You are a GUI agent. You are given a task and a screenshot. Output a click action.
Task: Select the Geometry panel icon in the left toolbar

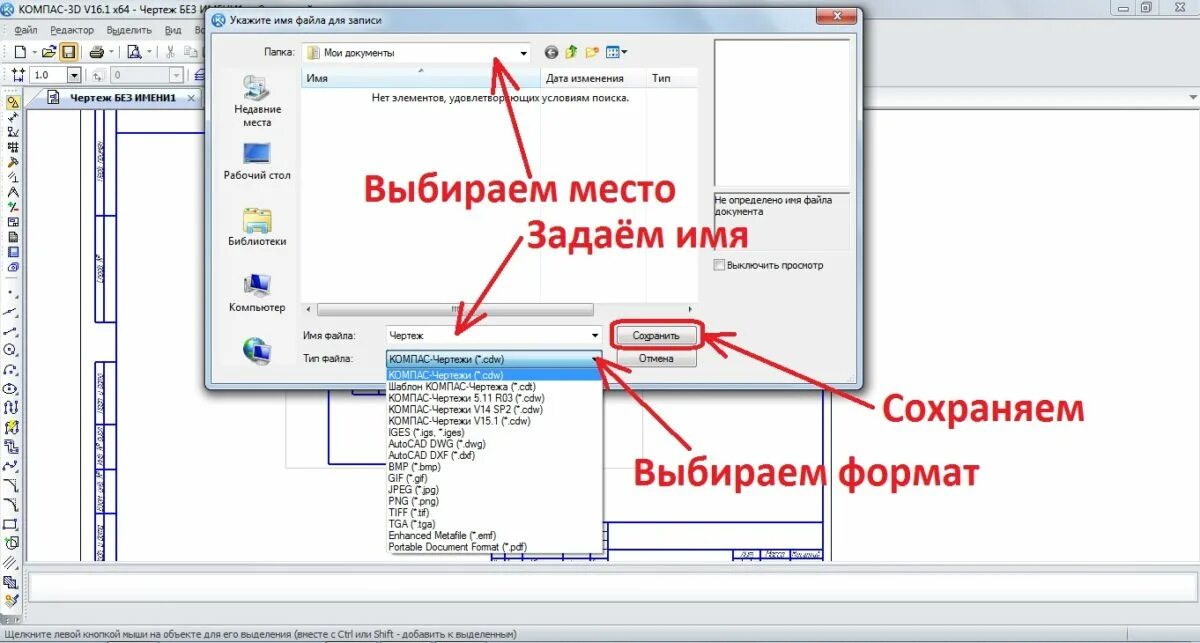(13, 102)
